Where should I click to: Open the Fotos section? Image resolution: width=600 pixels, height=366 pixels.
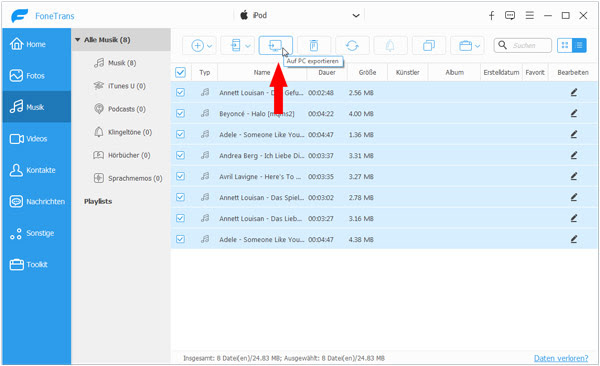tap(36, 75)
